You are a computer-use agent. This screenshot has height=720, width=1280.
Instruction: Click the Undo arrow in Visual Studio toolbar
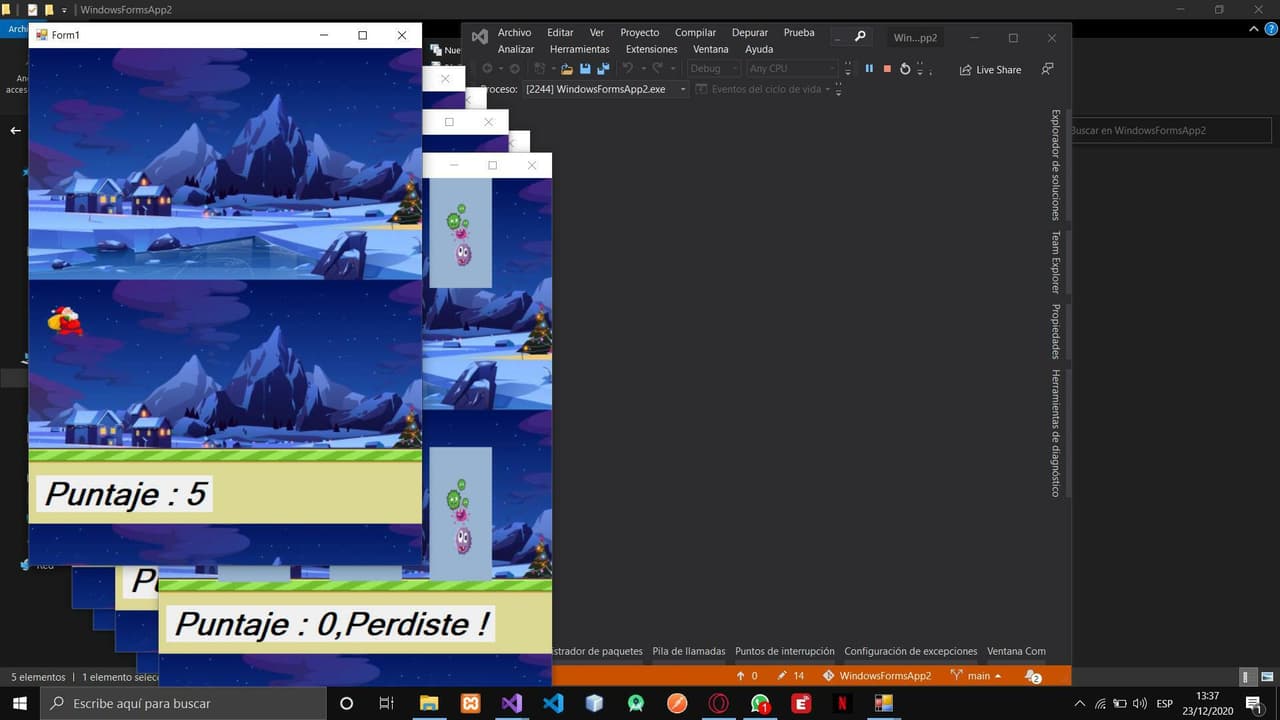[x=628, y=69]
